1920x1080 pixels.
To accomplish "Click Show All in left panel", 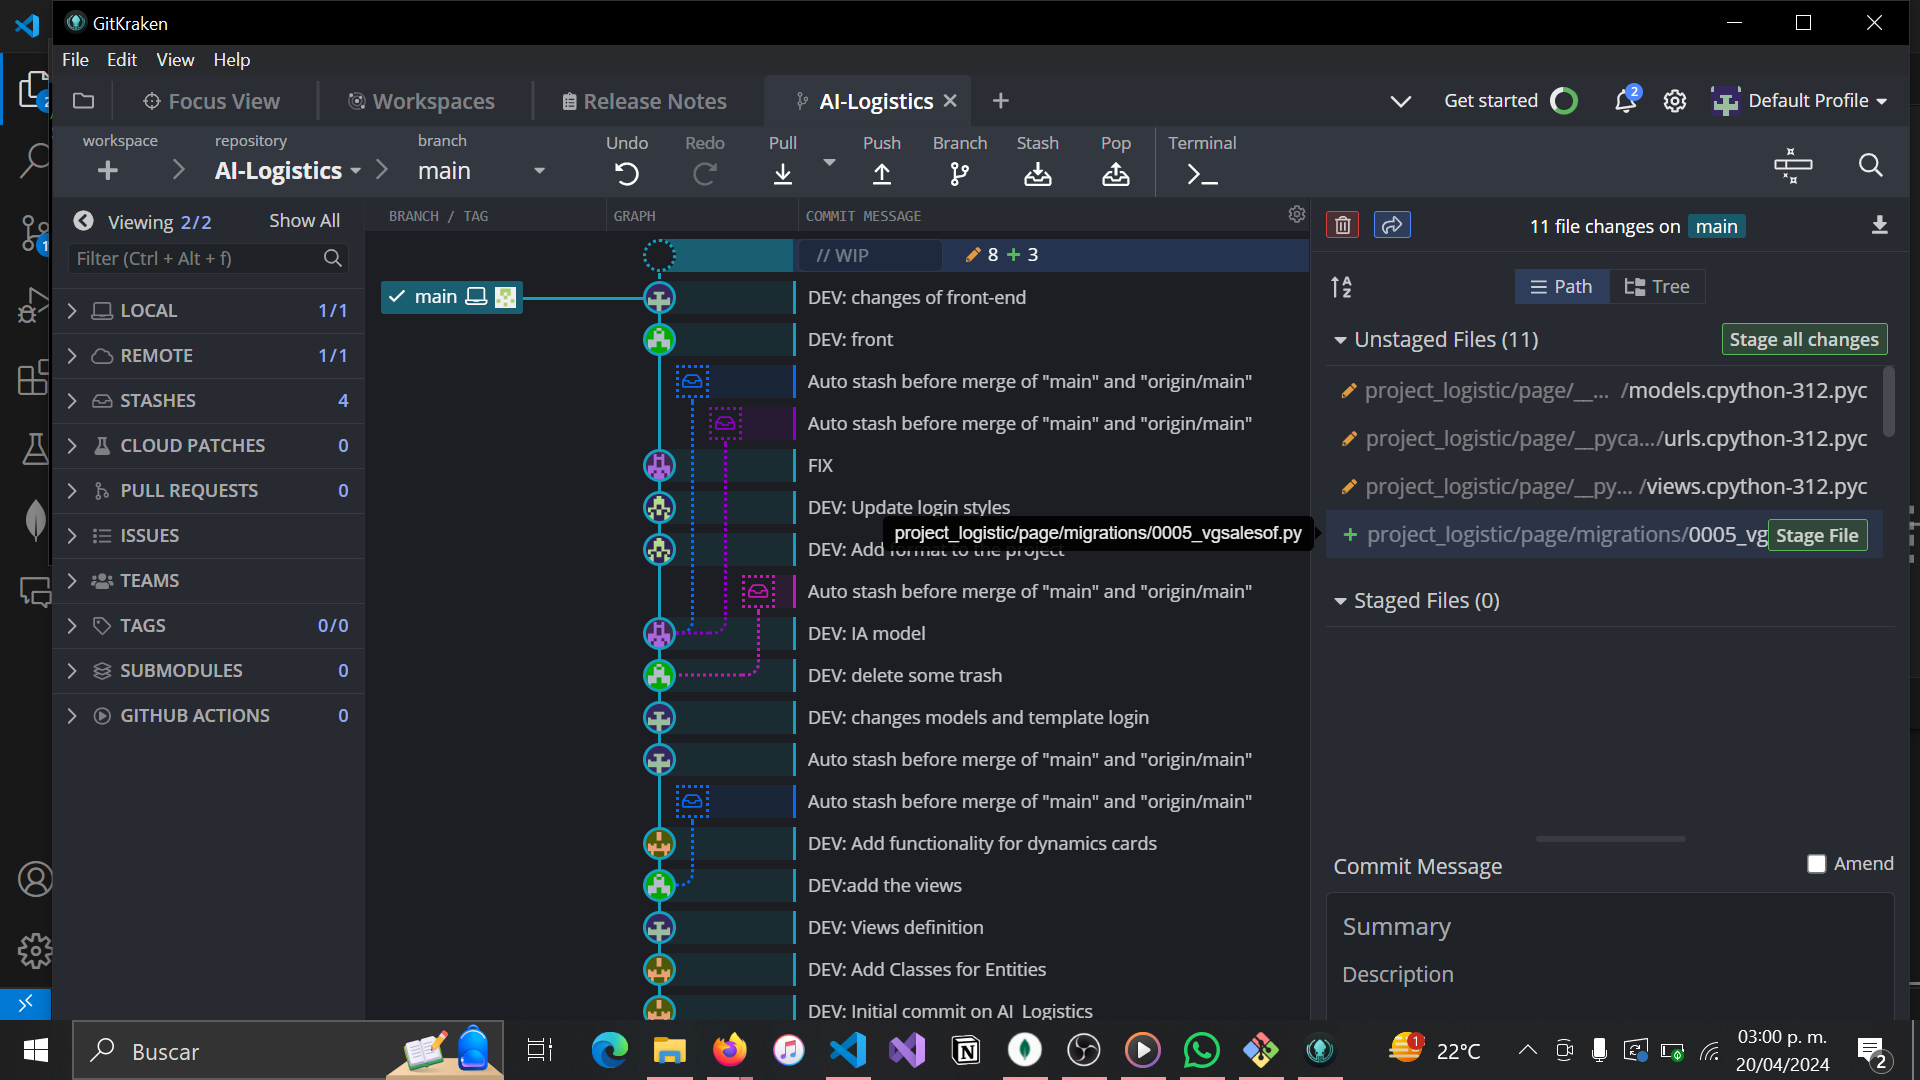I will (x=304, y=221).
